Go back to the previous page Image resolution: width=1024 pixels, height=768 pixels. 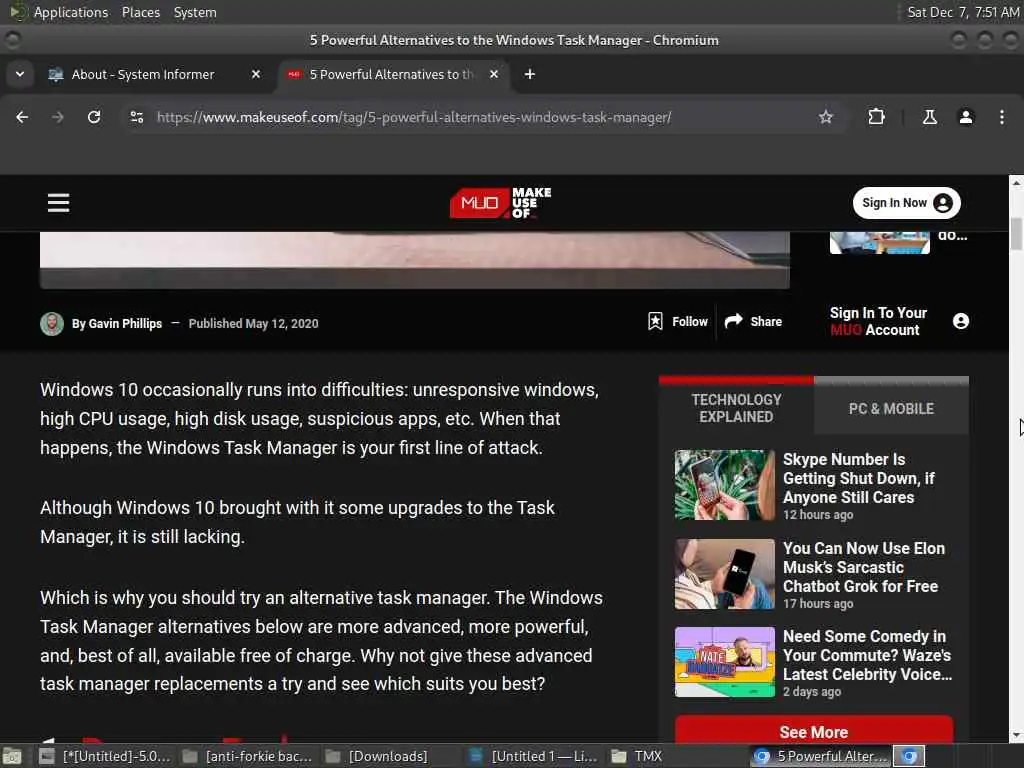[22, 118]
